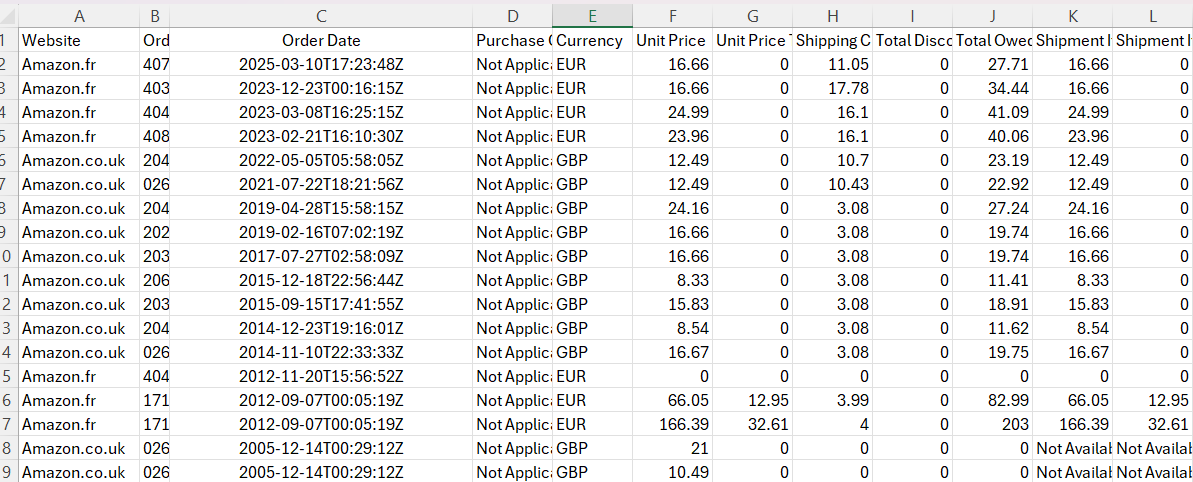1193x482 pixels.
Task: Click unit price value 66.05 in column F
Action: pos(673,400)
